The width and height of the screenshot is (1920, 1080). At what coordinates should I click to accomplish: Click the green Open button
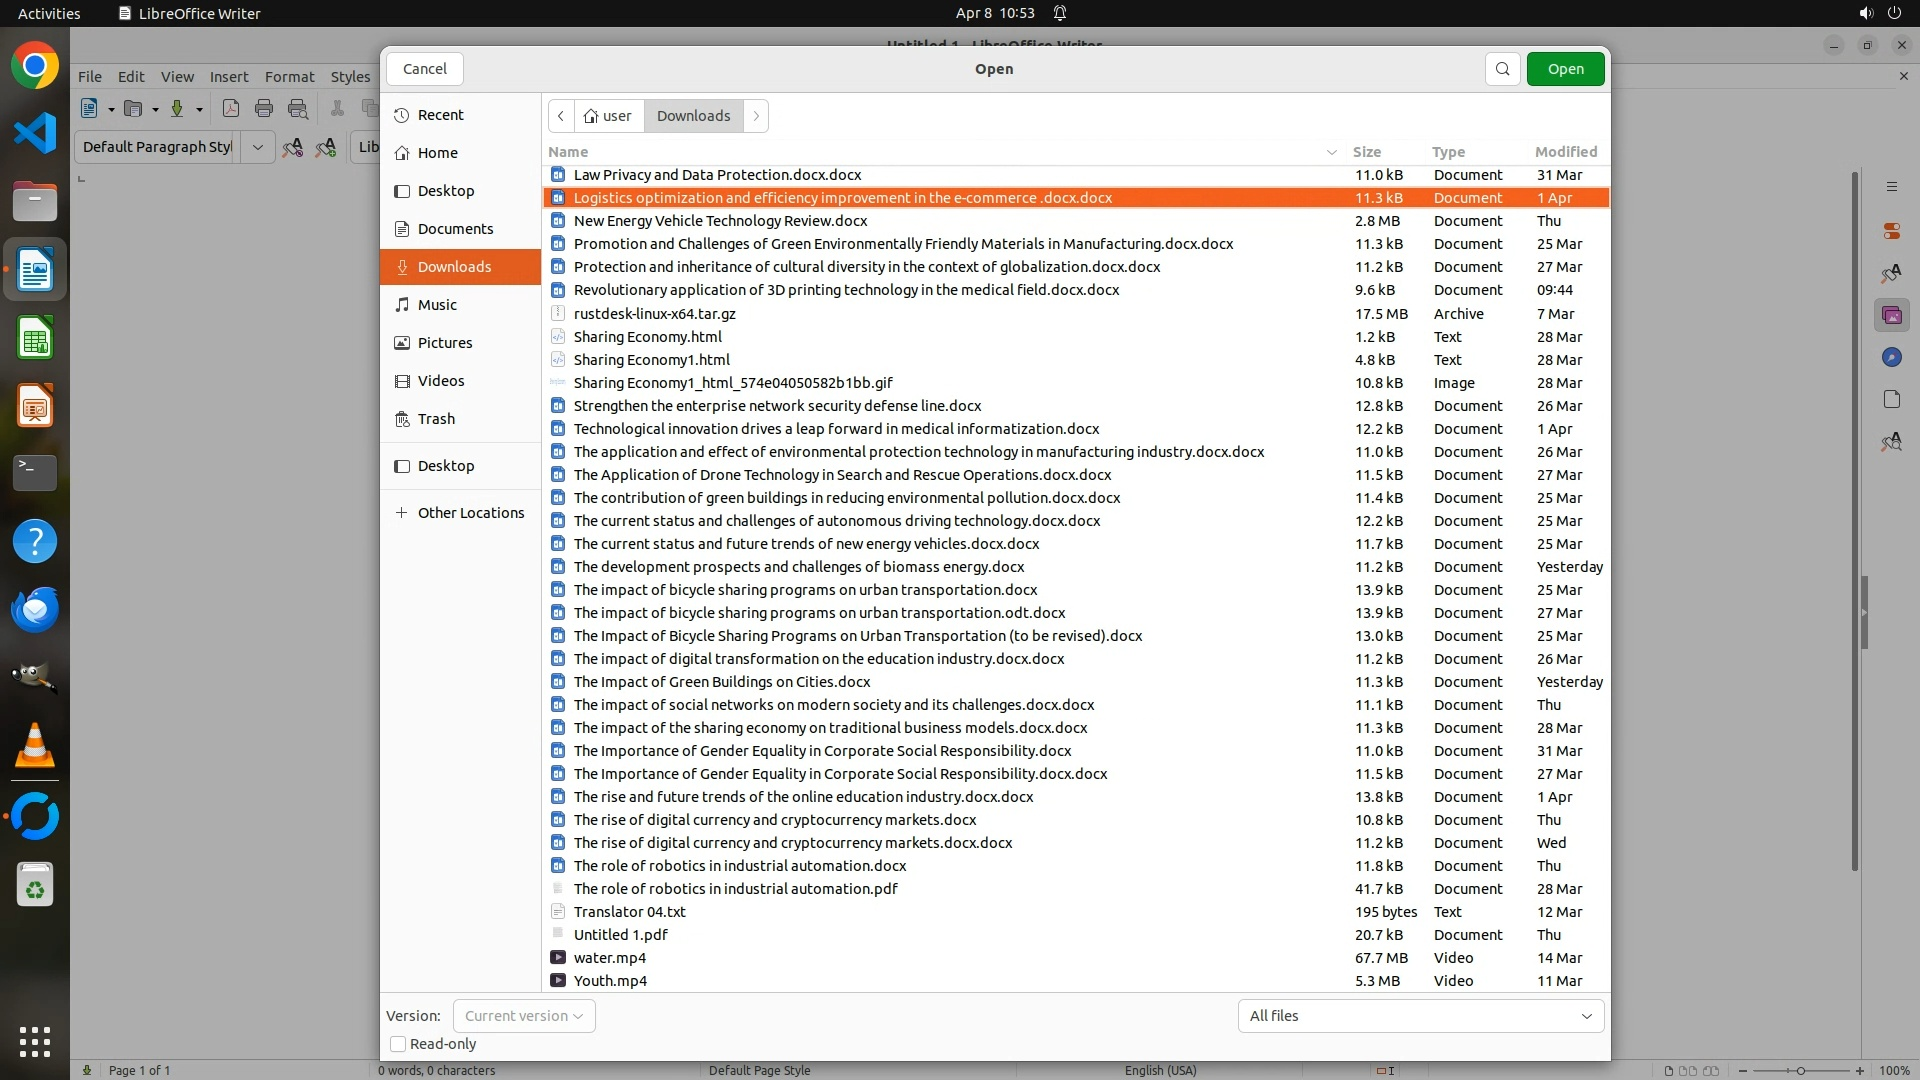(x=1565, y=69)
